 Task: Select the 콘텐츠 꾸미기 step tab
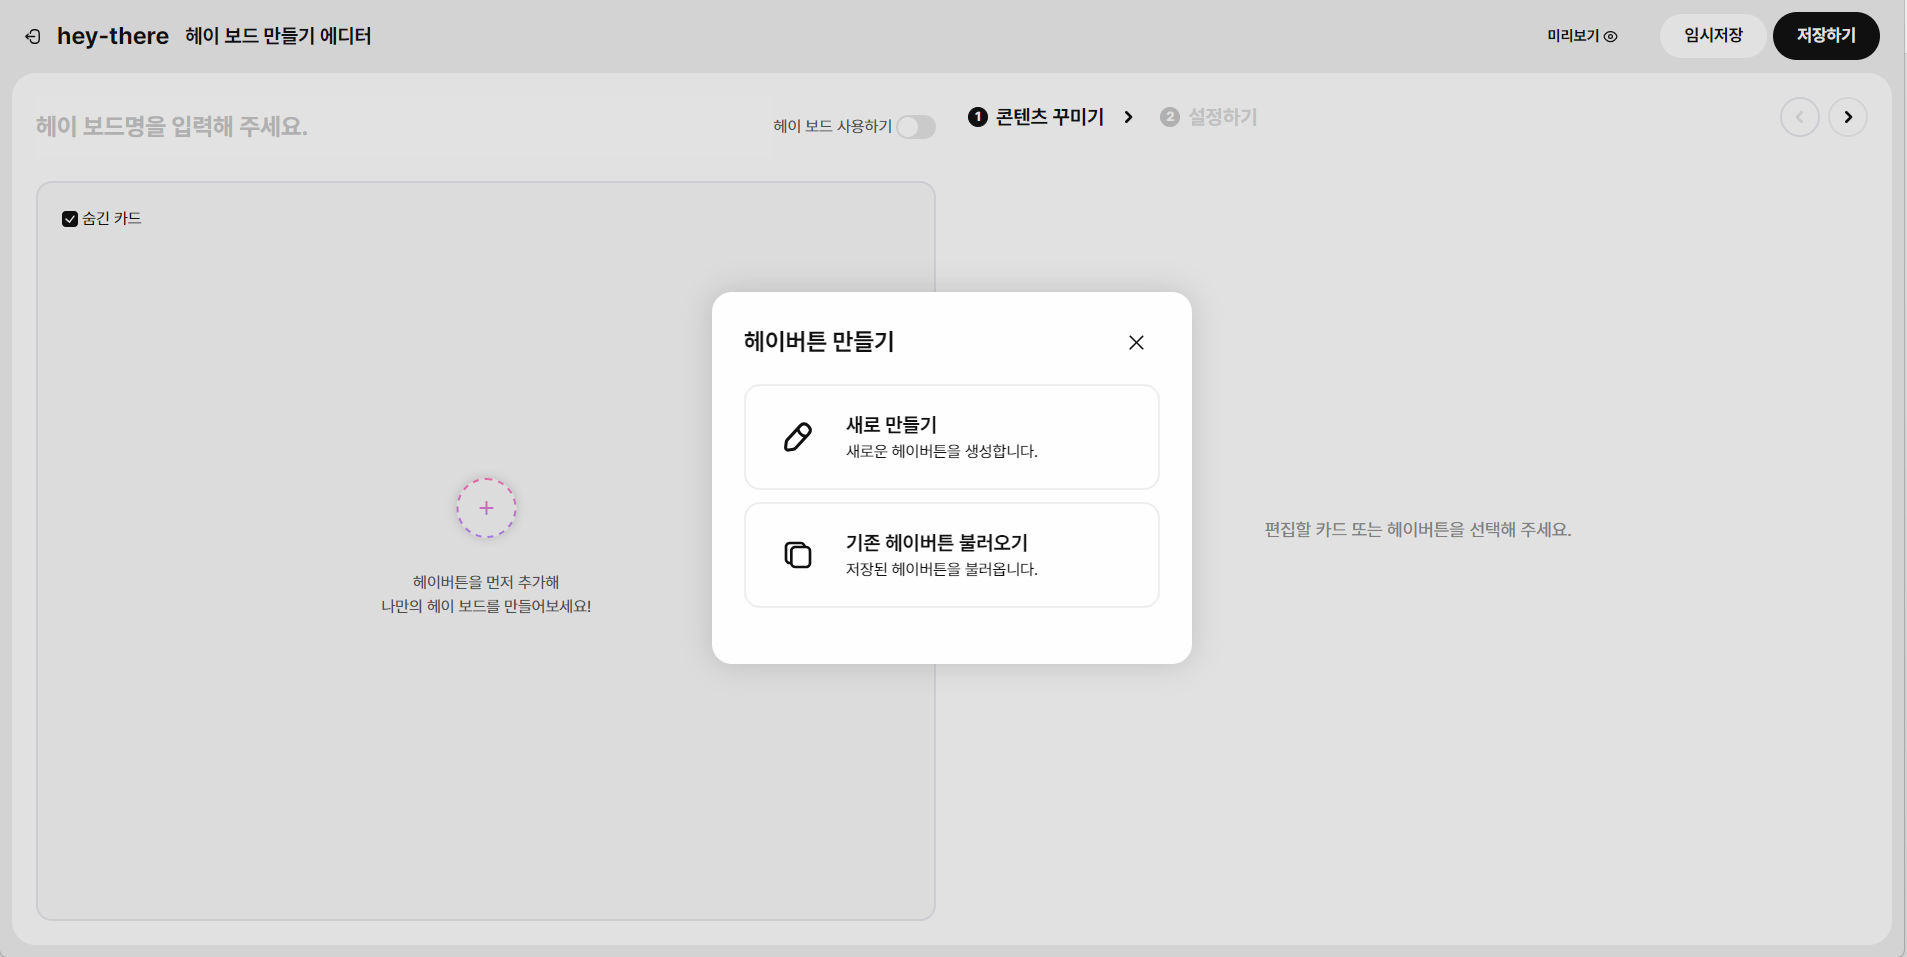coord(1036,117)
